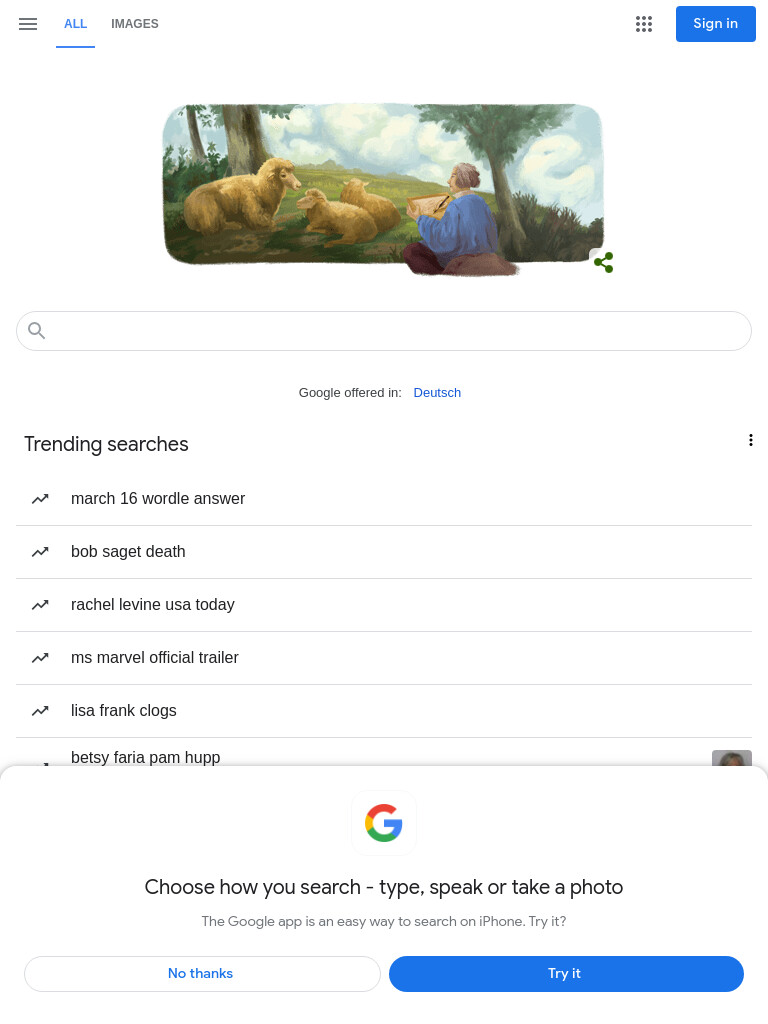The image size is (768, 1024).
Task: Open the sheep painter Google Doodle
Action: tap(383, 189)
